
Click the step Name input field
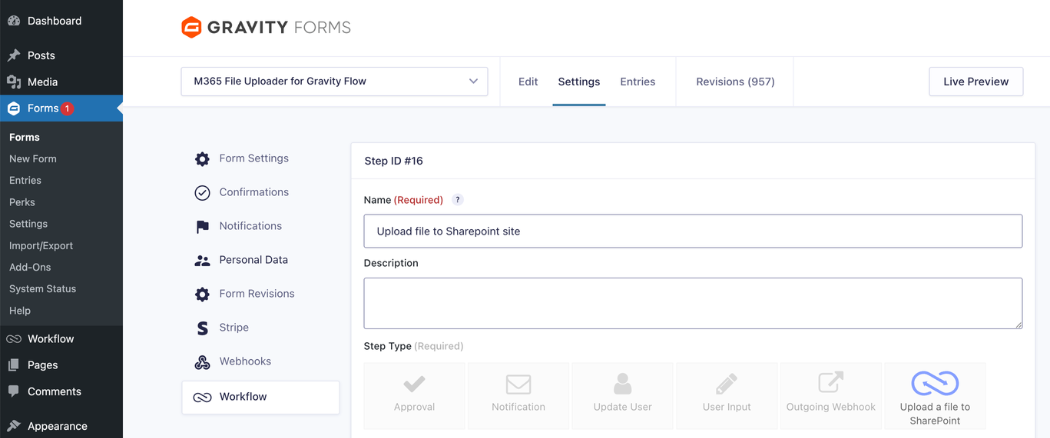click(693, 231)
